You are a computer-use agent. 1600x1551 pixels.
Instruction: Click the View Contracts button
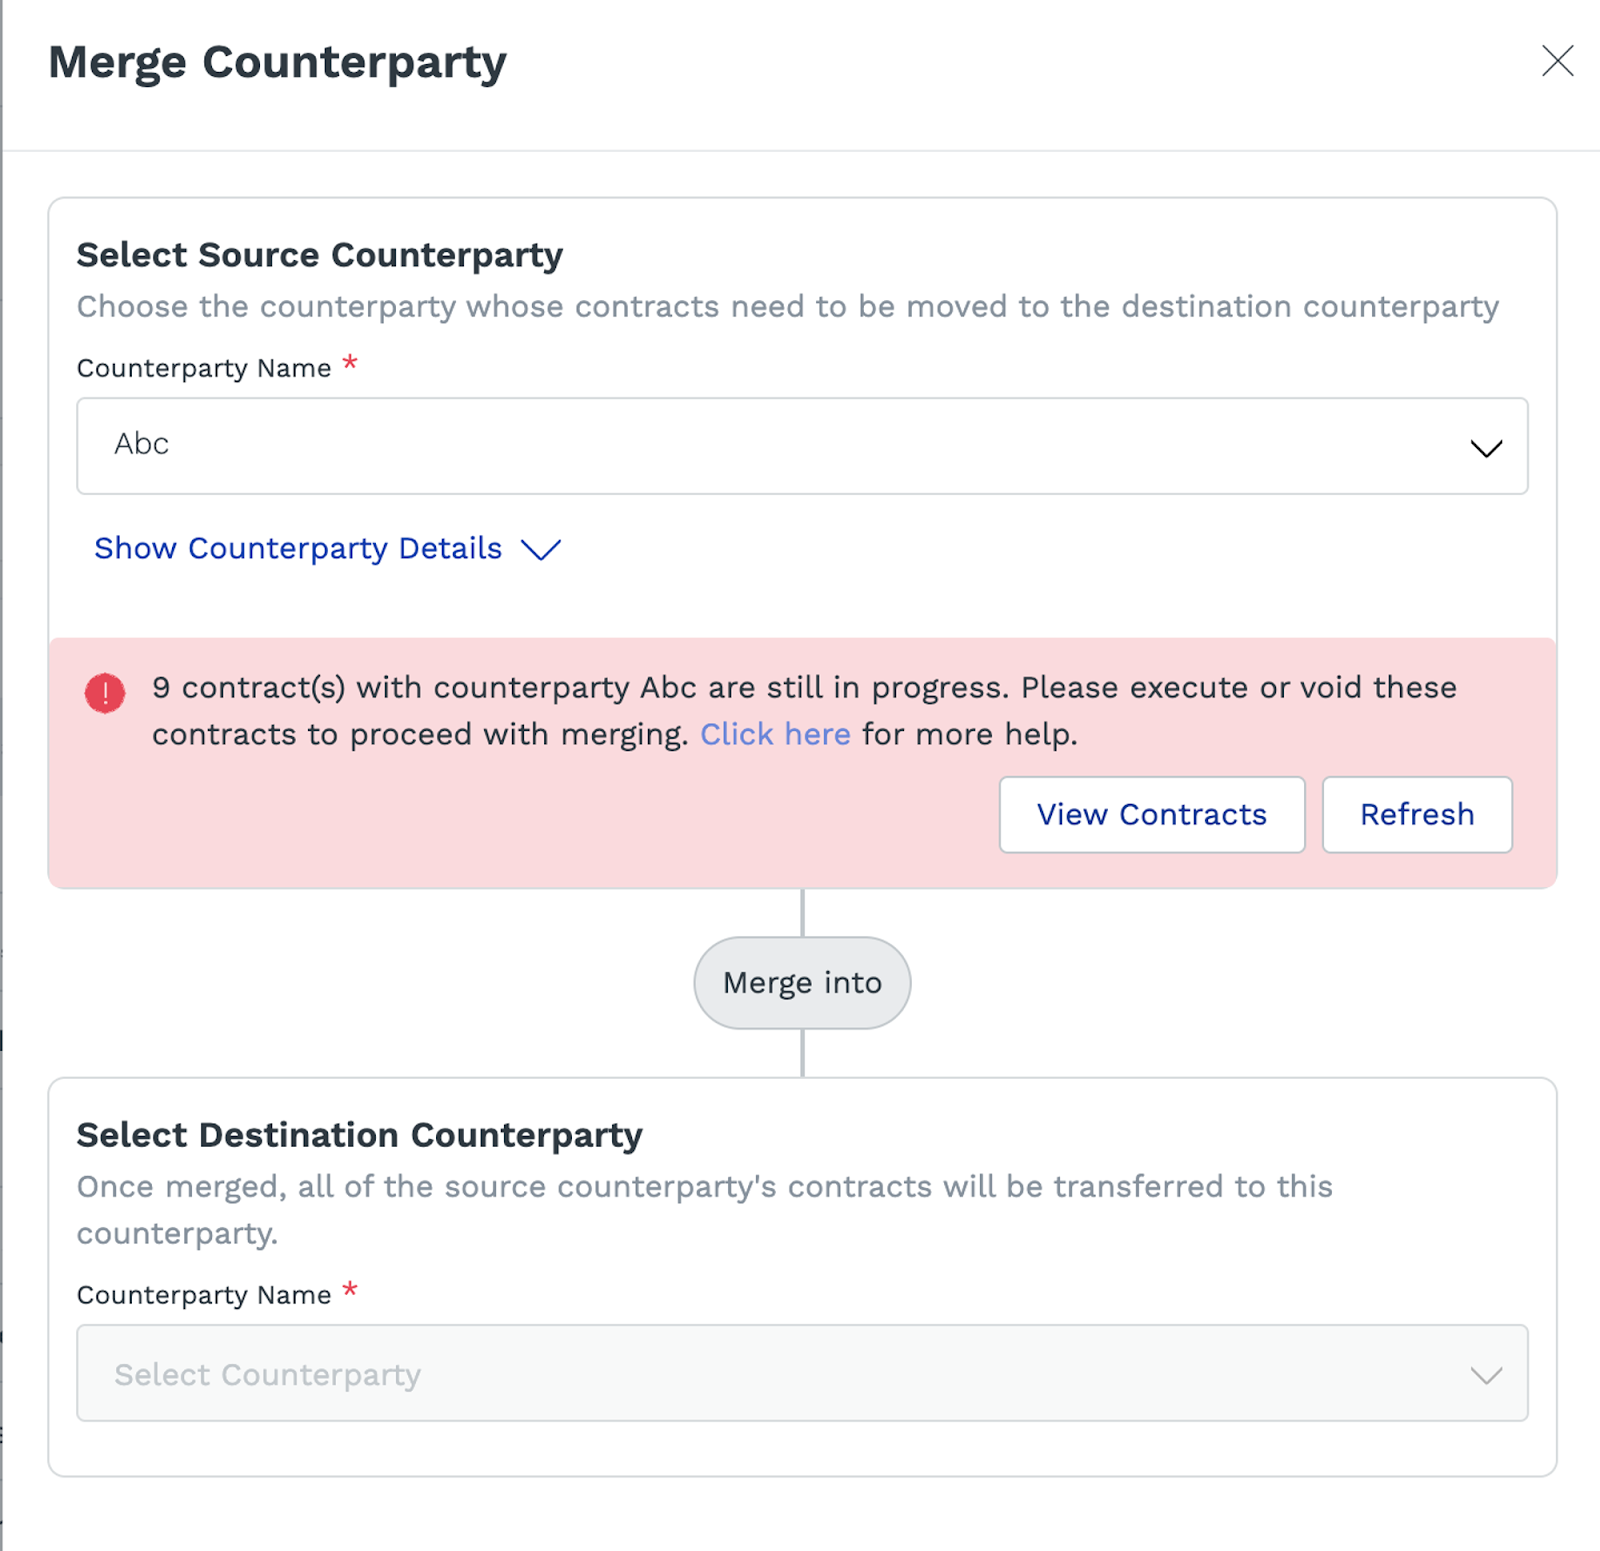click(x=1150, y=815)
